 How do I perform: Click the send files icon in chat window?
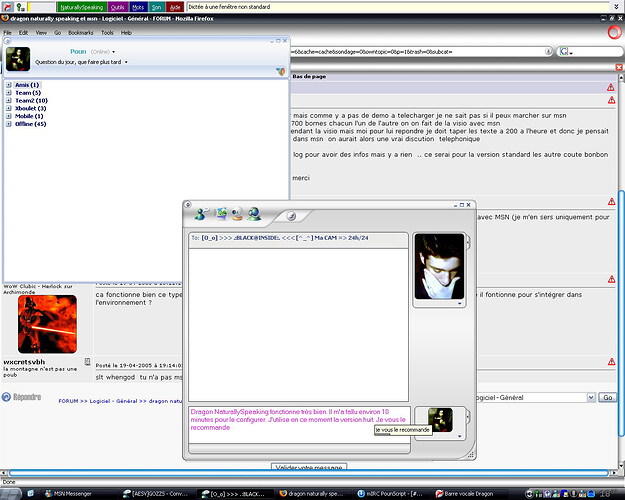(220, 213)
